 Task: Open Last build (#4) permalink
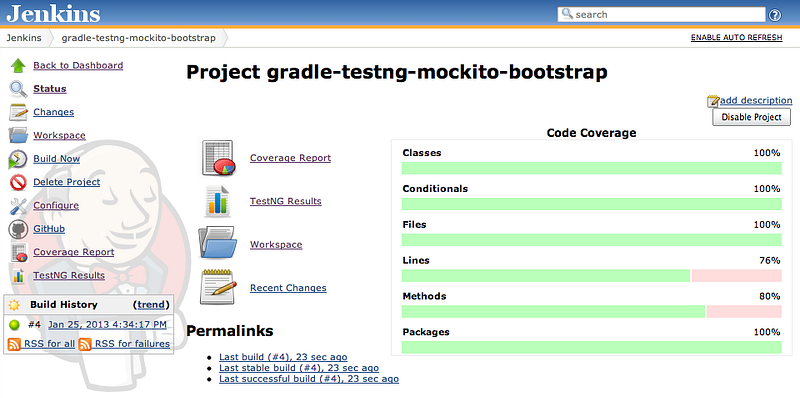(283, 357)
